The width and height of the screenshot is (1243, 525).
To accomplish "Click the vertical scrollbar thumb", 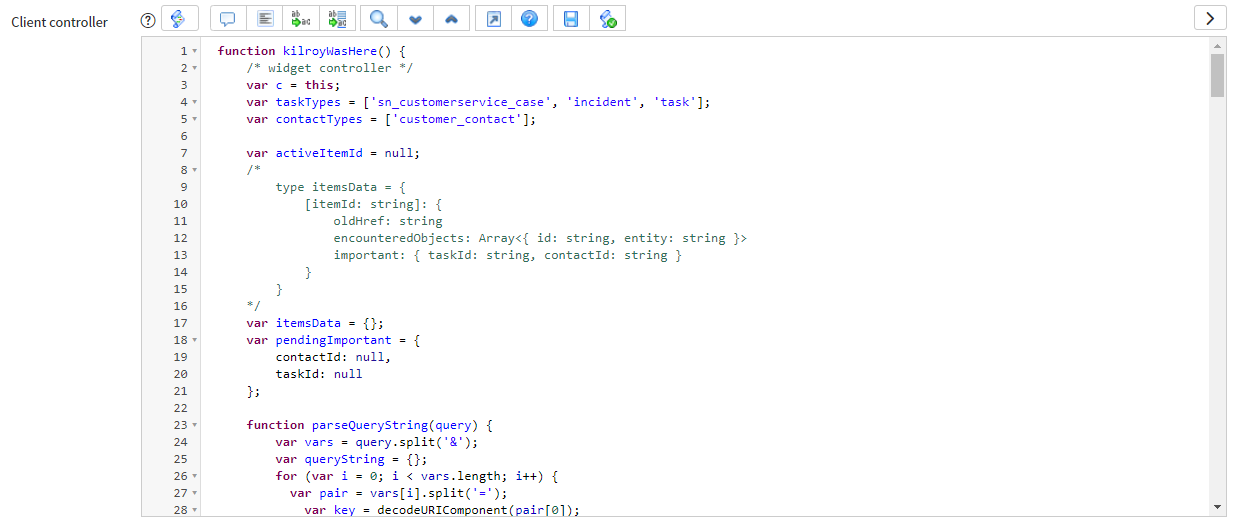I will [x=1217, y=75].
